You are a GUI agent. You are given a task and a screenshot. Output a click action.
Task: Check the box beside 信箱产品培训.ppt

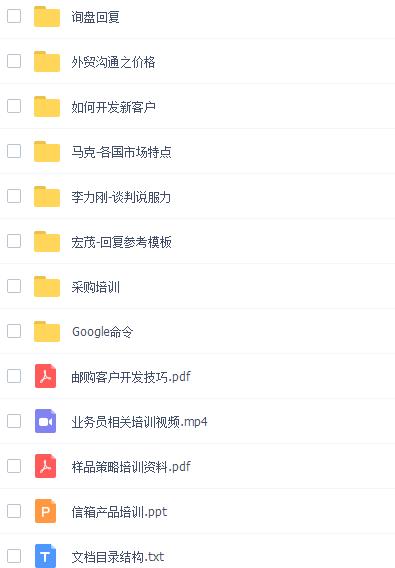[x=14, y=511]
